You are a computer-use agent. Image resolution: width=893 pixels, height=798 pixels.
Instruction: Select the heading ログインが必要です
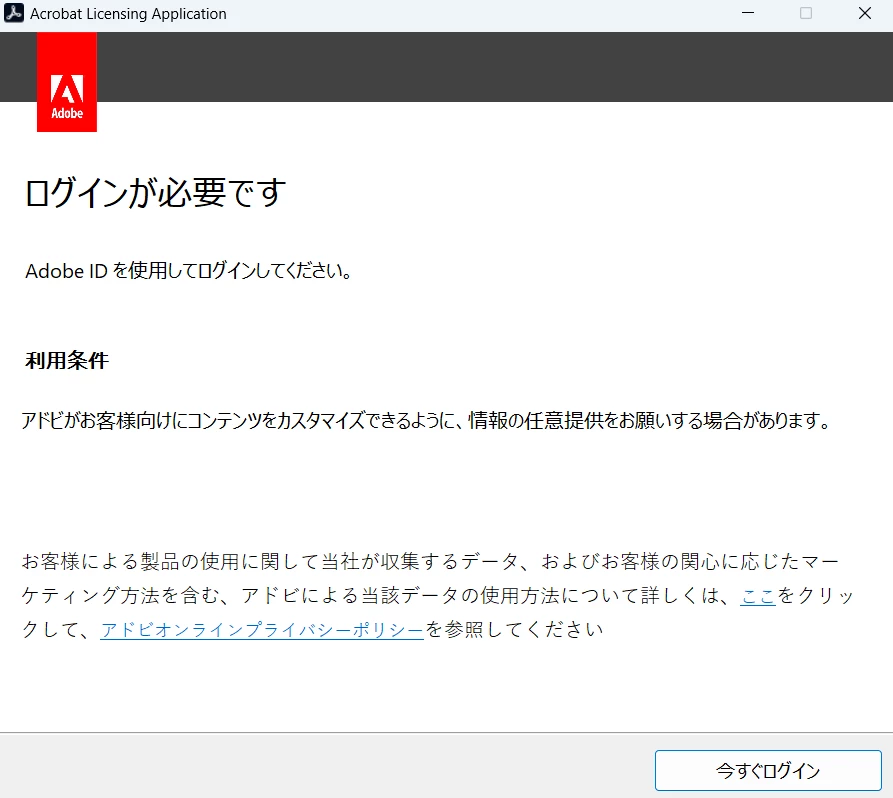click(155, 193)
